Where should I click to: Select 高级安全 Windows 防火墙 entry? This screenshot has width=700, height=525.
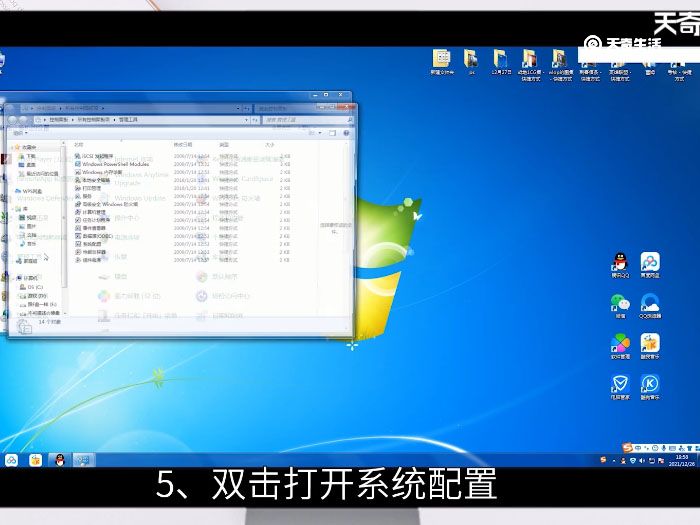106,204
